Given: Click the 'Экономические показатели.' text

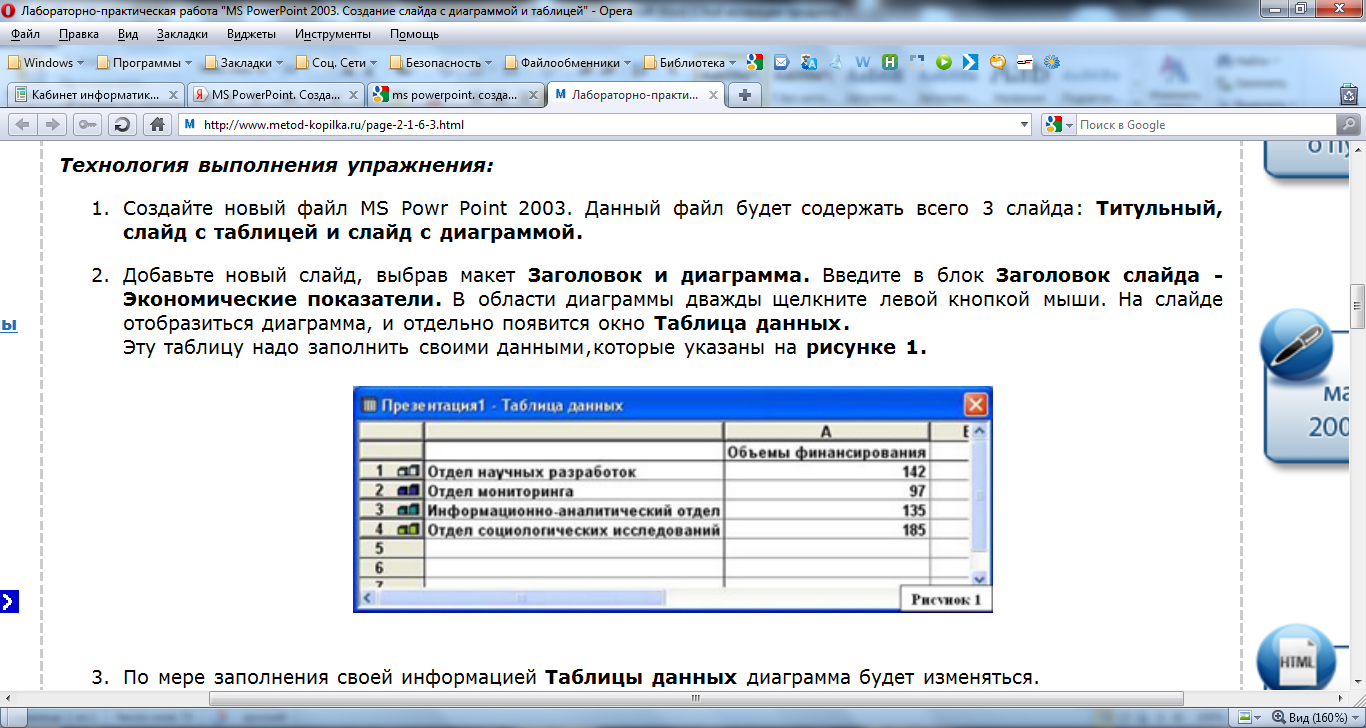Looking at the screenshot, I should point(283,299).
